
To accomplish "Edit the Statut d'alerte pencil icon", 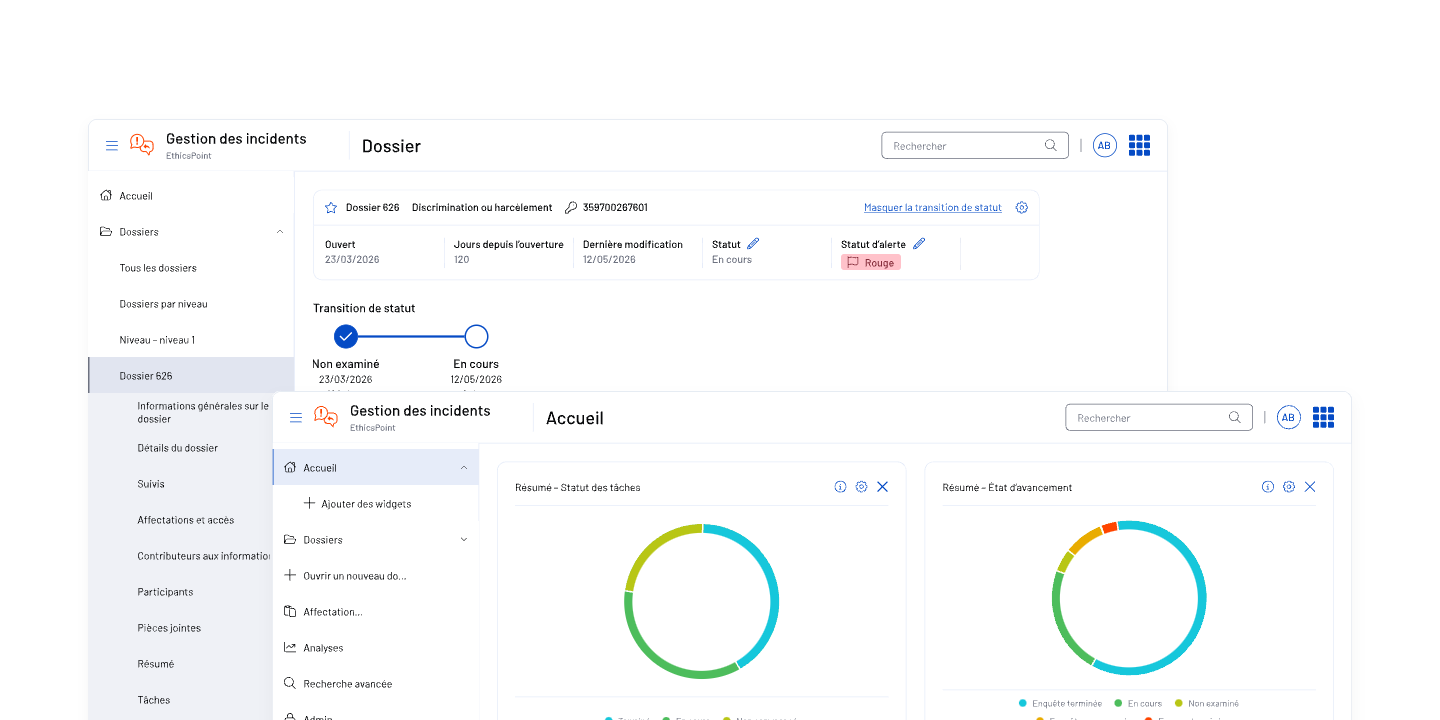I will coord(919,244).
